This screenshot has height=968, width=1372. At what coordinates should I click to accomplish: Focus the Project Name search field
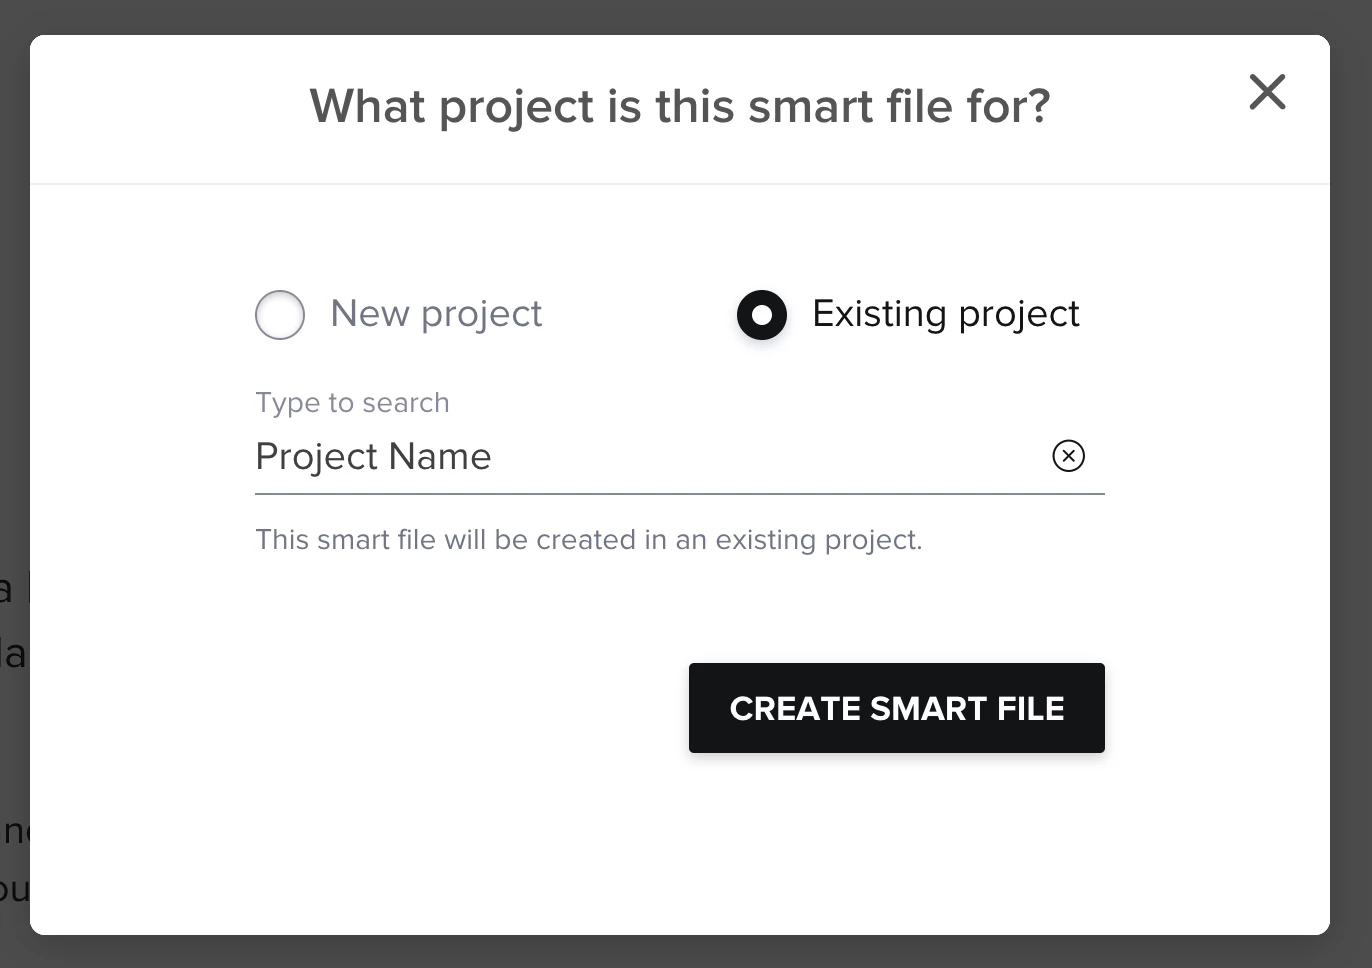[640, 457]
